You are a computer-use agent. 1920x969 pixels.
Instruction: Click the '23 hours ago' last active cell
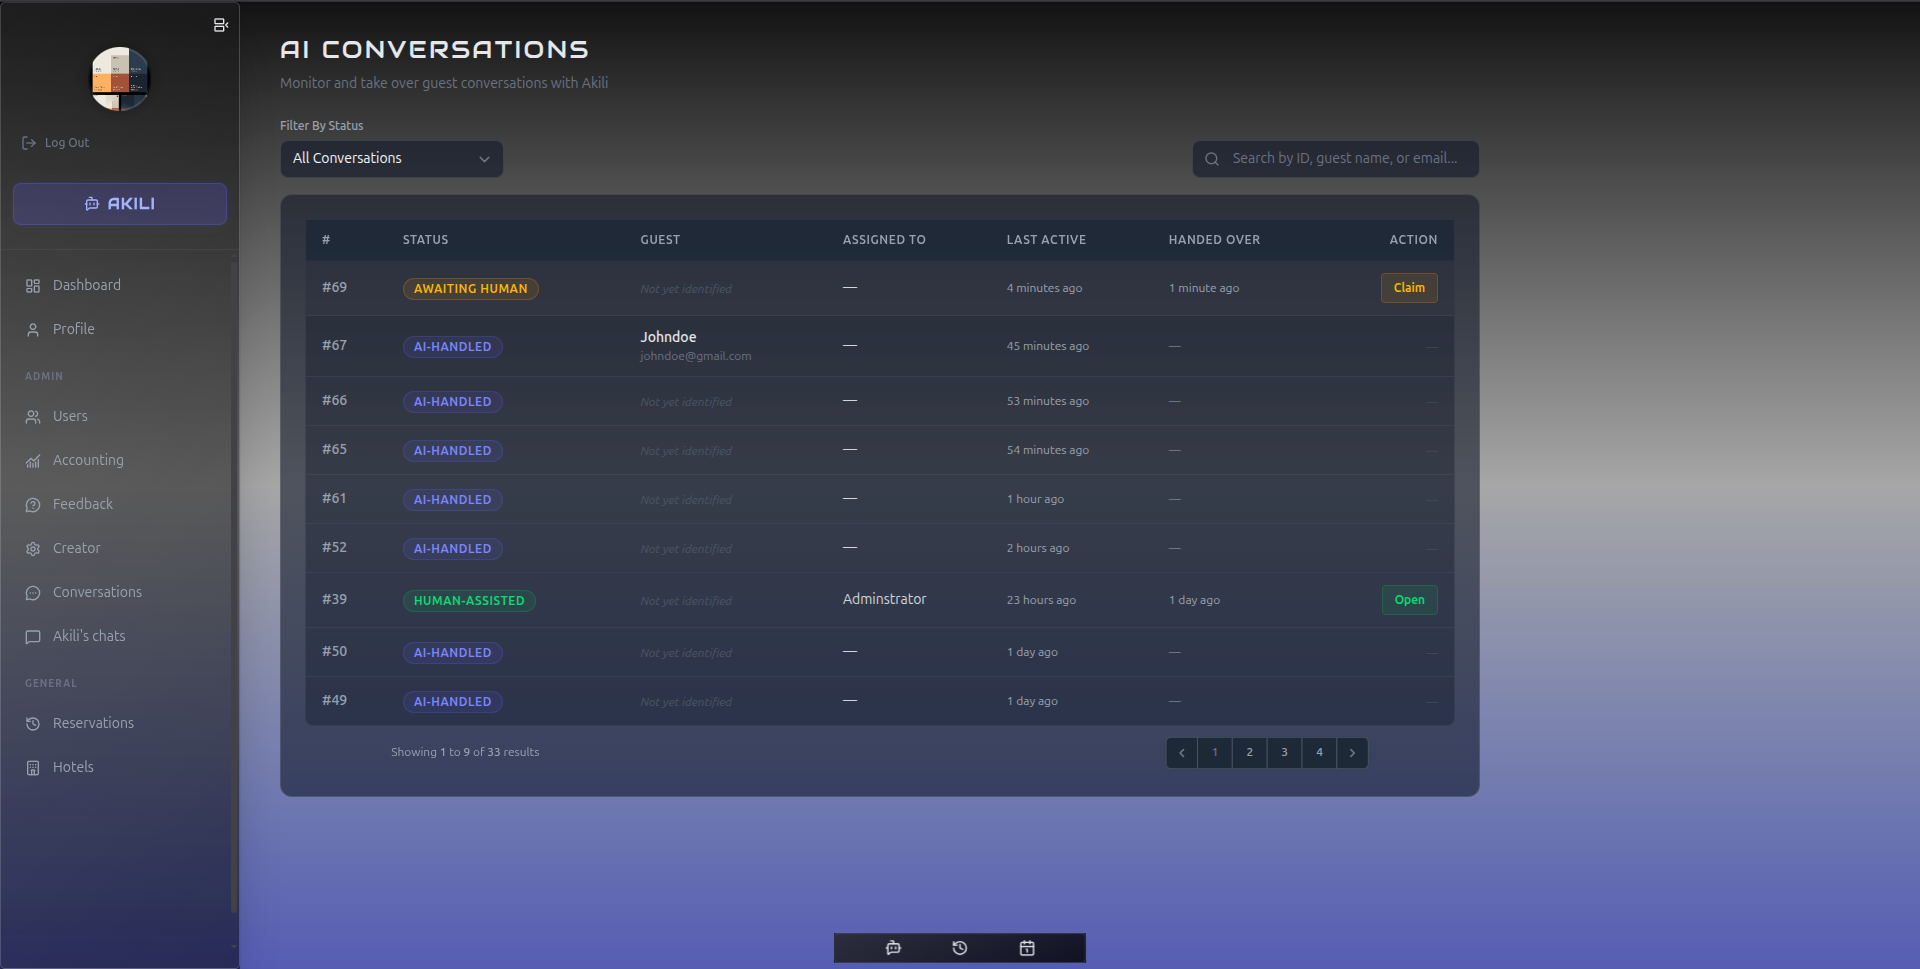[x=1041, y=600]
